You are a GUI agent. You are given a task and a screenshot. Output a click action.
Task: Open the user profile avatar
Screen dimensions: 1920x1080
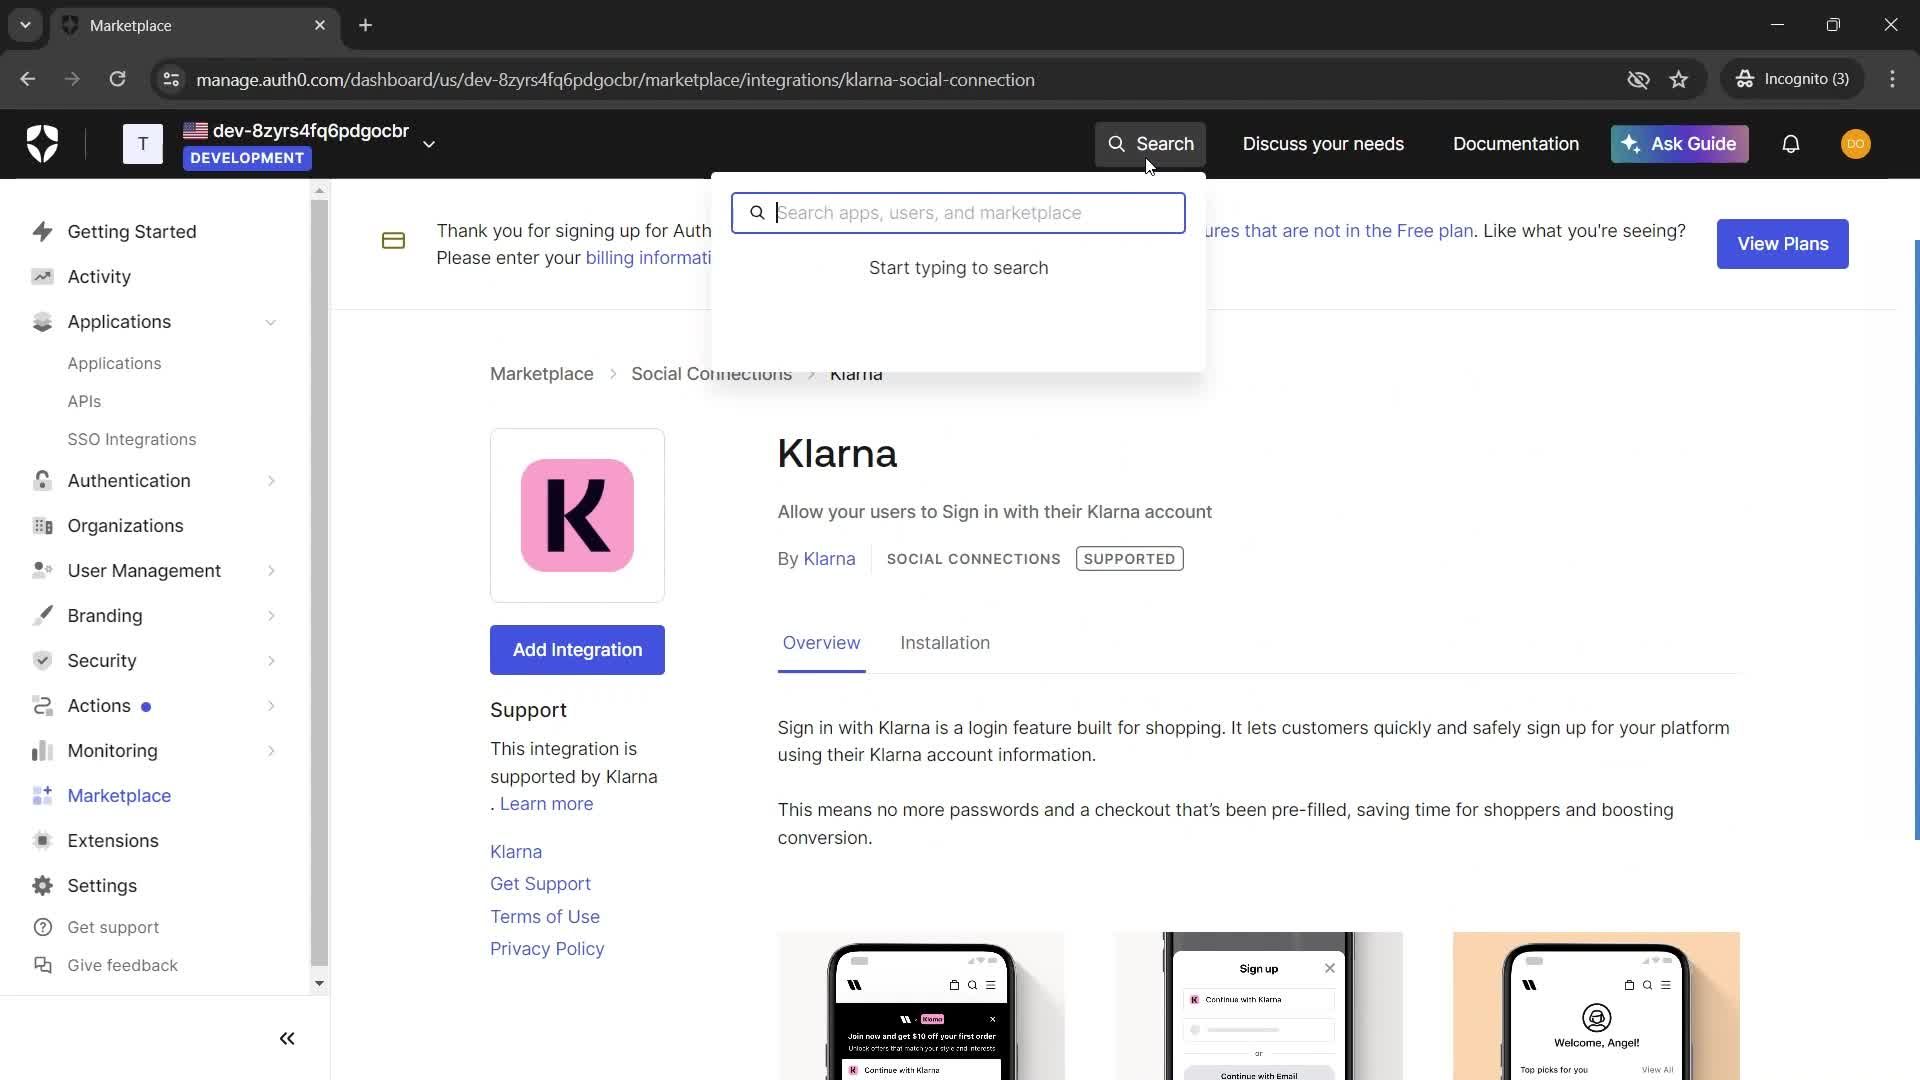tap(1856, 144)
